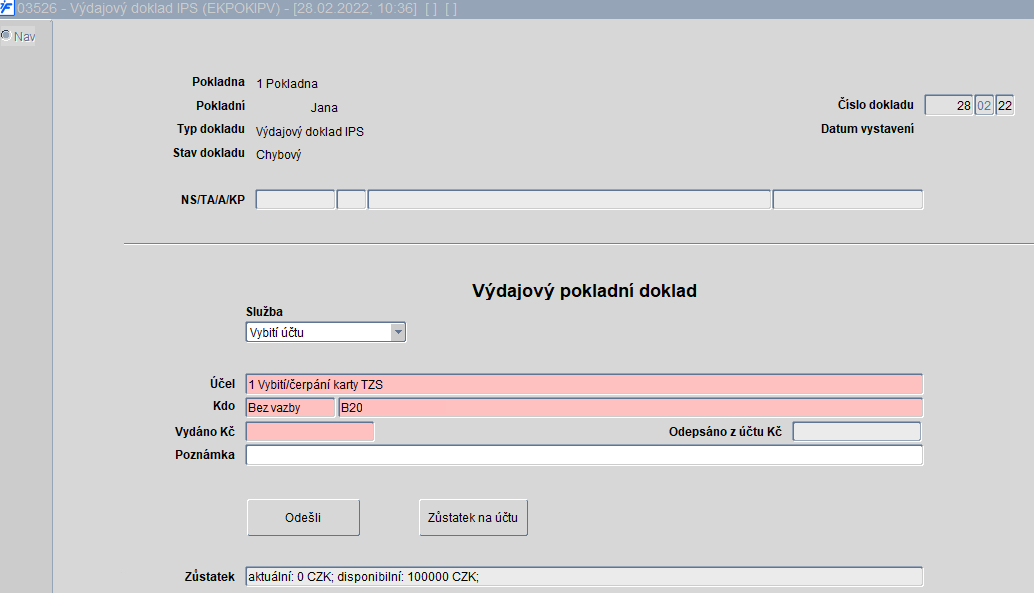
Task: Click the text '1 Pokladna'
Action: tap(287, 84)
